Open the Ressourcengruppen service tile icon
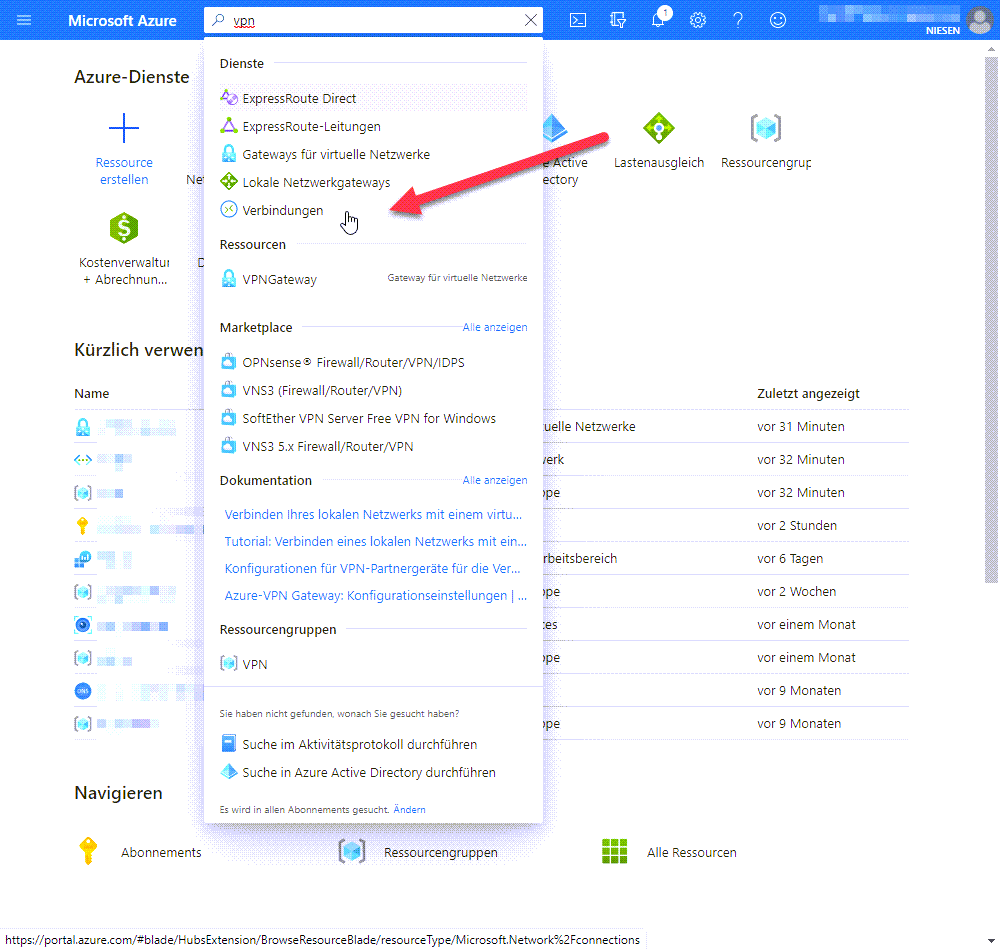Image resolution: width=1000 pixels, height=950 pixels. tap(765, 128)
